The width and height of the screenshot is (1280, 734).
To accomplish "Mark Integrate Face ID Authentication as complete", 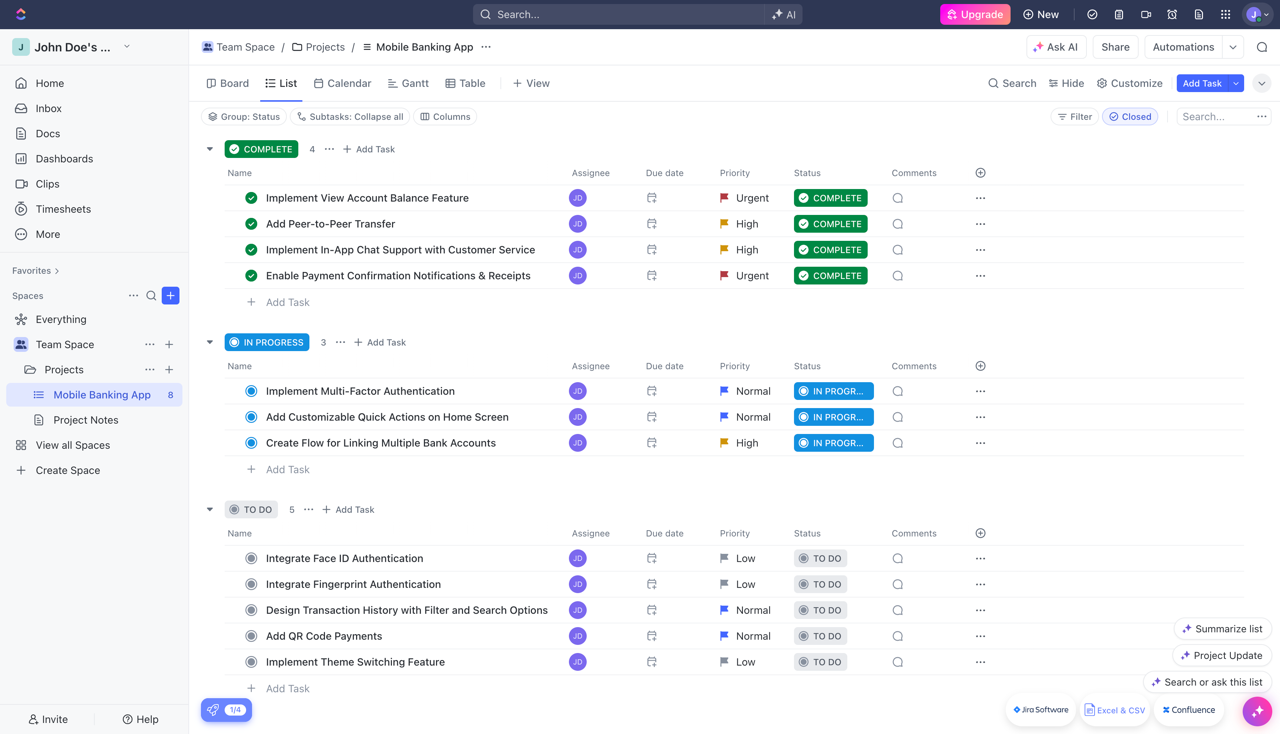I will pyautogui.click(x=251, y=558).
